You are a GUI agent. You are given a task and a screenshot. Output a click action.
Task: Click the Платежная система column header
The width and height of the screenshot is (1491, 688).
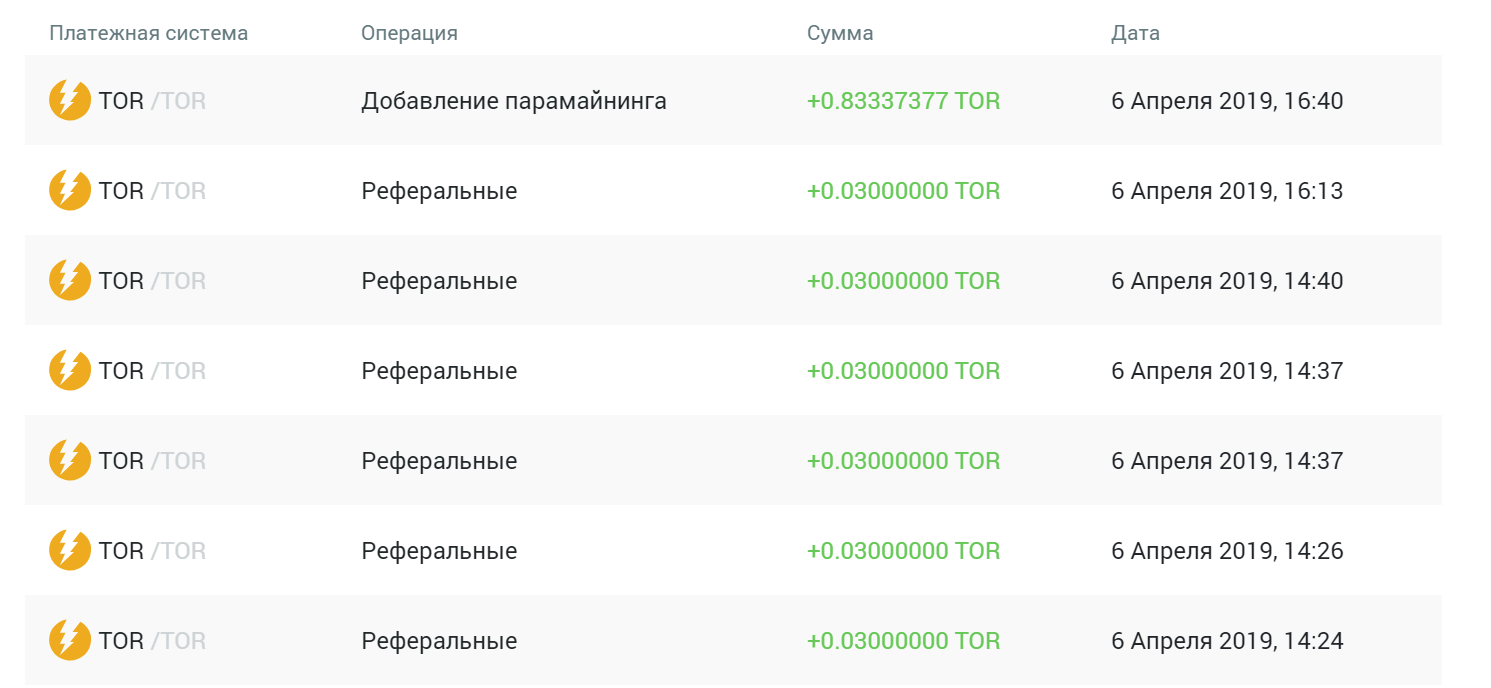click(x=149, y=33)
